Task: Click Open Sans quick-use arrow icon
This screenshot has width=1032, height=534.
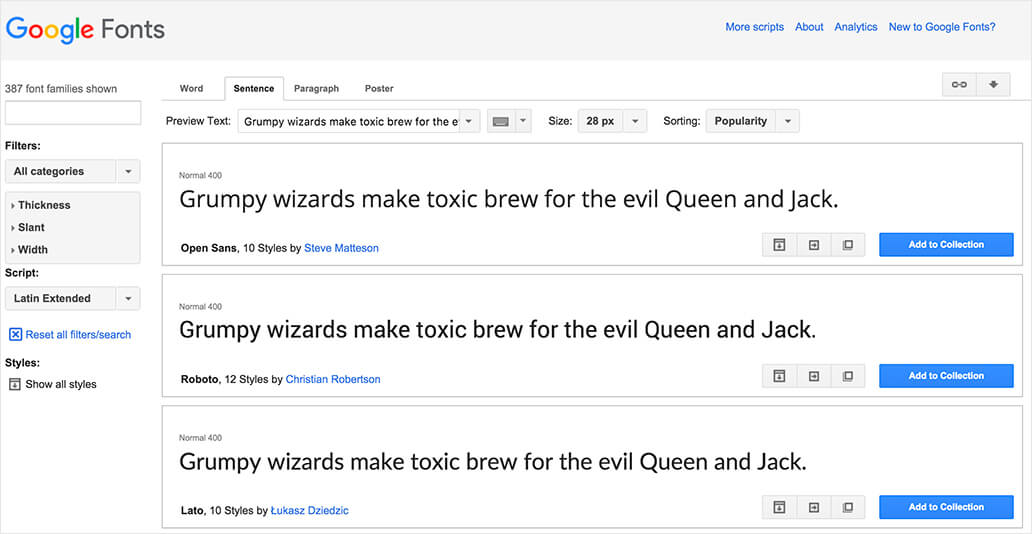Action: point(813,245)
